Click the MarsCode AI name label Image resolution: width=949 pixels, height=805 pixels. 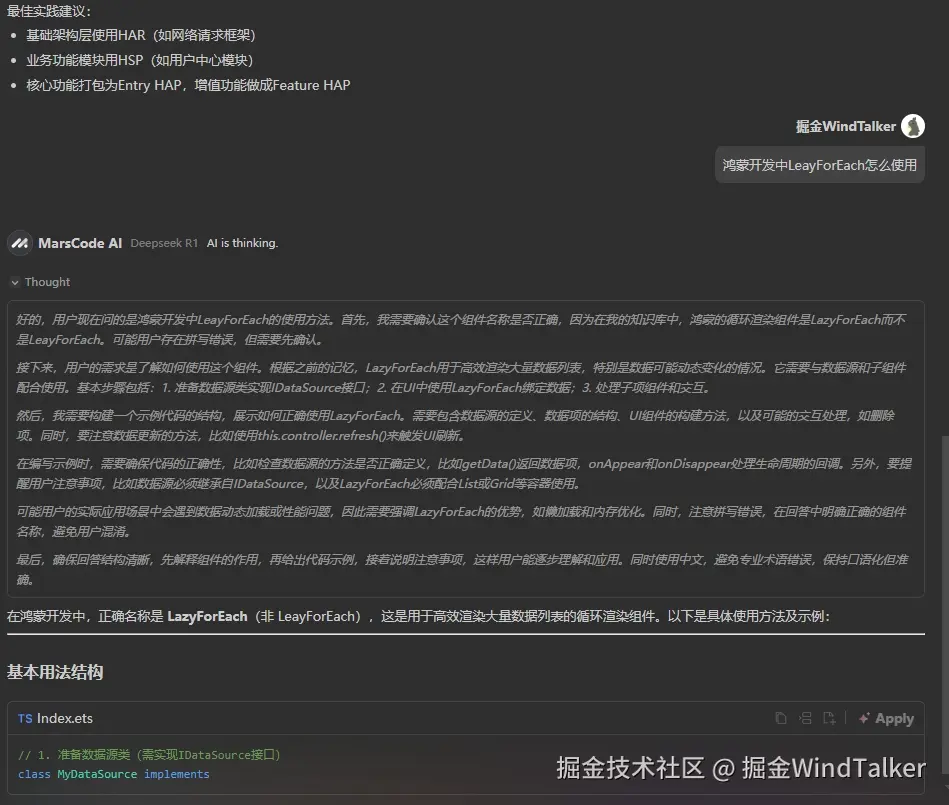pos(80,243)
